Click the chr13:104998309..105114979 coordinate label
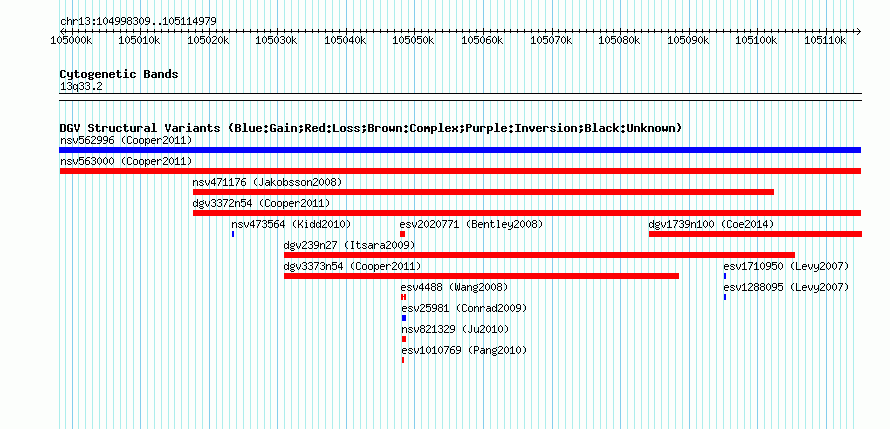 138,22
